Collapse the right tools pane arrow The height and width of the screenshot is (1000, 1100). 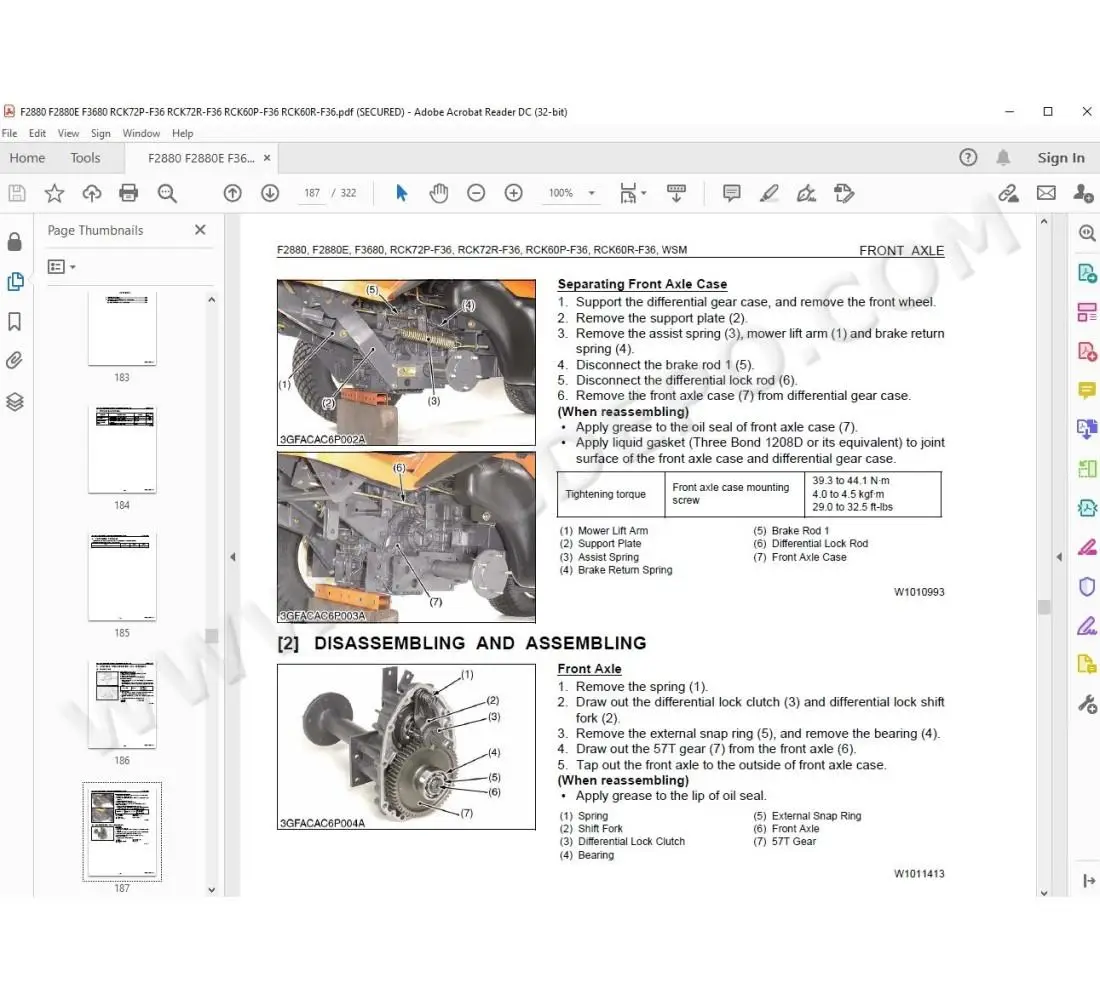pos(1059,557)
